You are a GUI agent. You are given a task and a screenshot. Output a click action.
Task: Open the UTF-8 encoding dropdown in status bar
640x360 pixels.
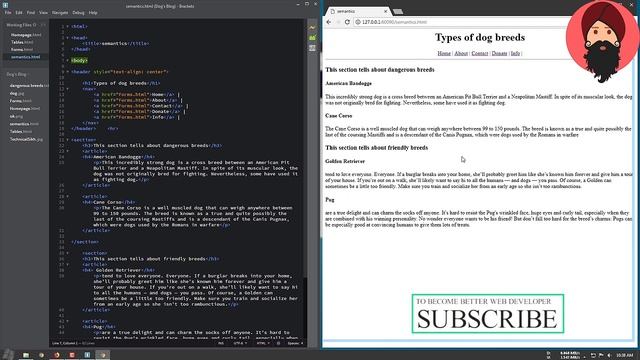click(x=240, y=343)
